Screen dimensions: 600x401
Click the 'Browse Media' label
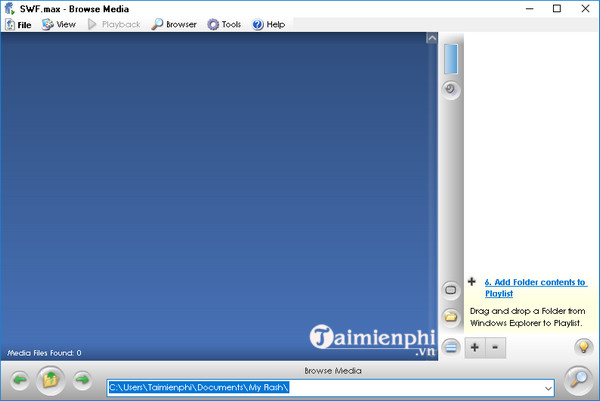click(x=333, y=371)
